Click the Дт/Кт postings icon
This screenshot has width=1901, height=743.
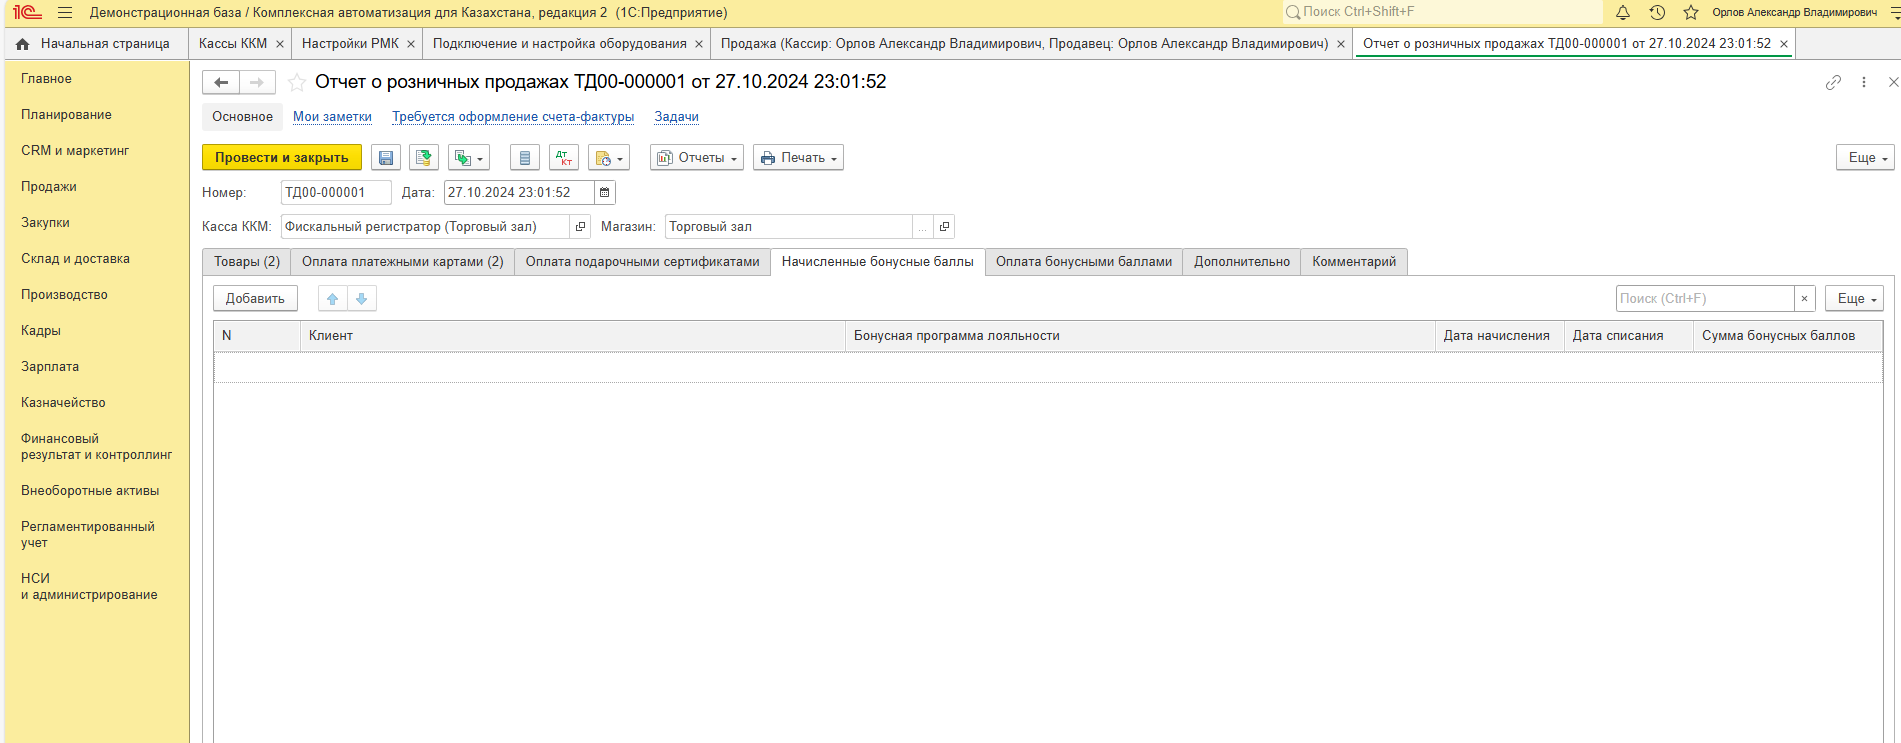563,158
